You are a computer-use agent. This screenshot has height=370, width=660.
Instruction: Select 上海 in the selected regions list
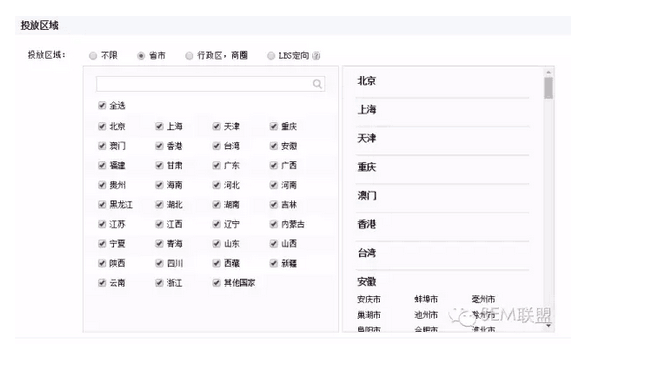pos(367,110)
